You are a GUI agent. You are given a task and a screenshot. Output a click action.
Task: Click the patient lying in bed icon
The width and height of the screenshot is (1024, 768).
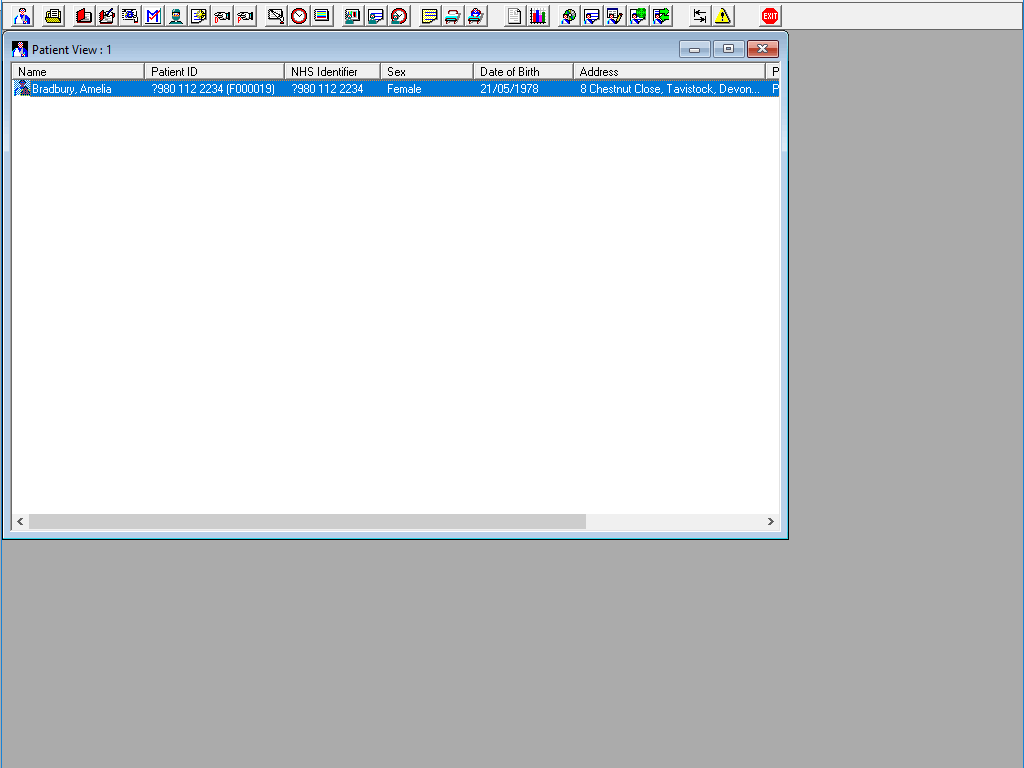pos(476,16)
